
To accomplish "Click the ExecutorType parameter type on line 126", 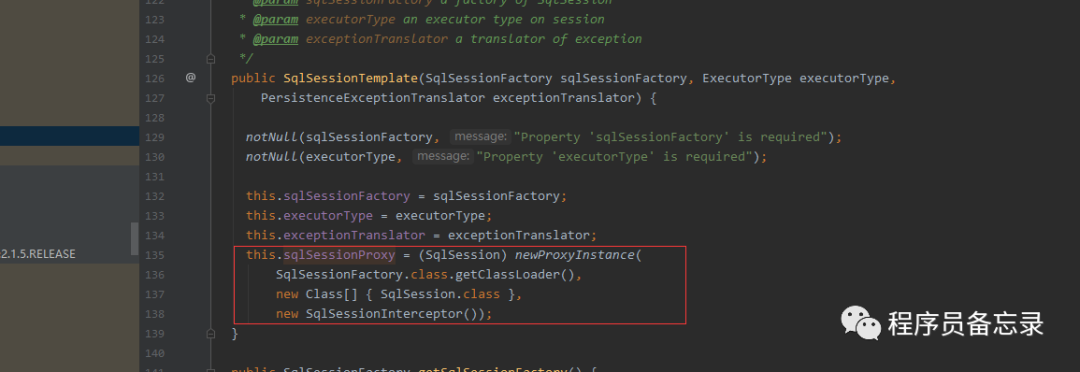I will point(747,79).
